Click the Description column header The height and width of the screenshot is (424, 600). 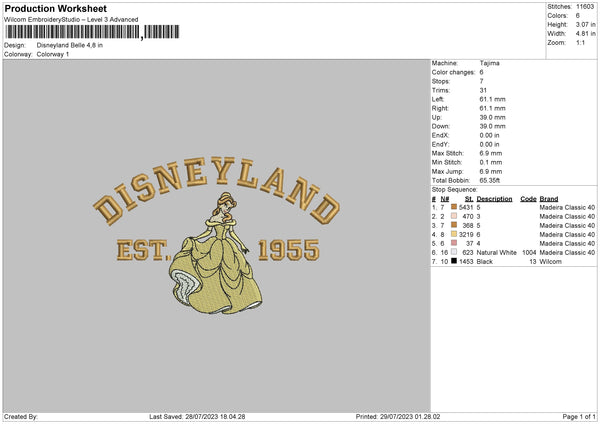(x=494, y=199)
